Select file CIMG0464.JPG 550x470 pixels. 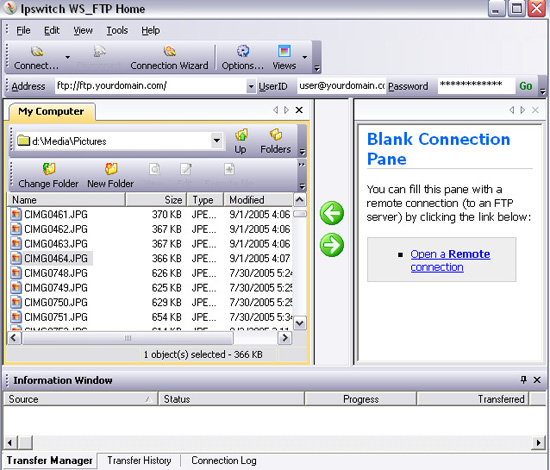56,258
